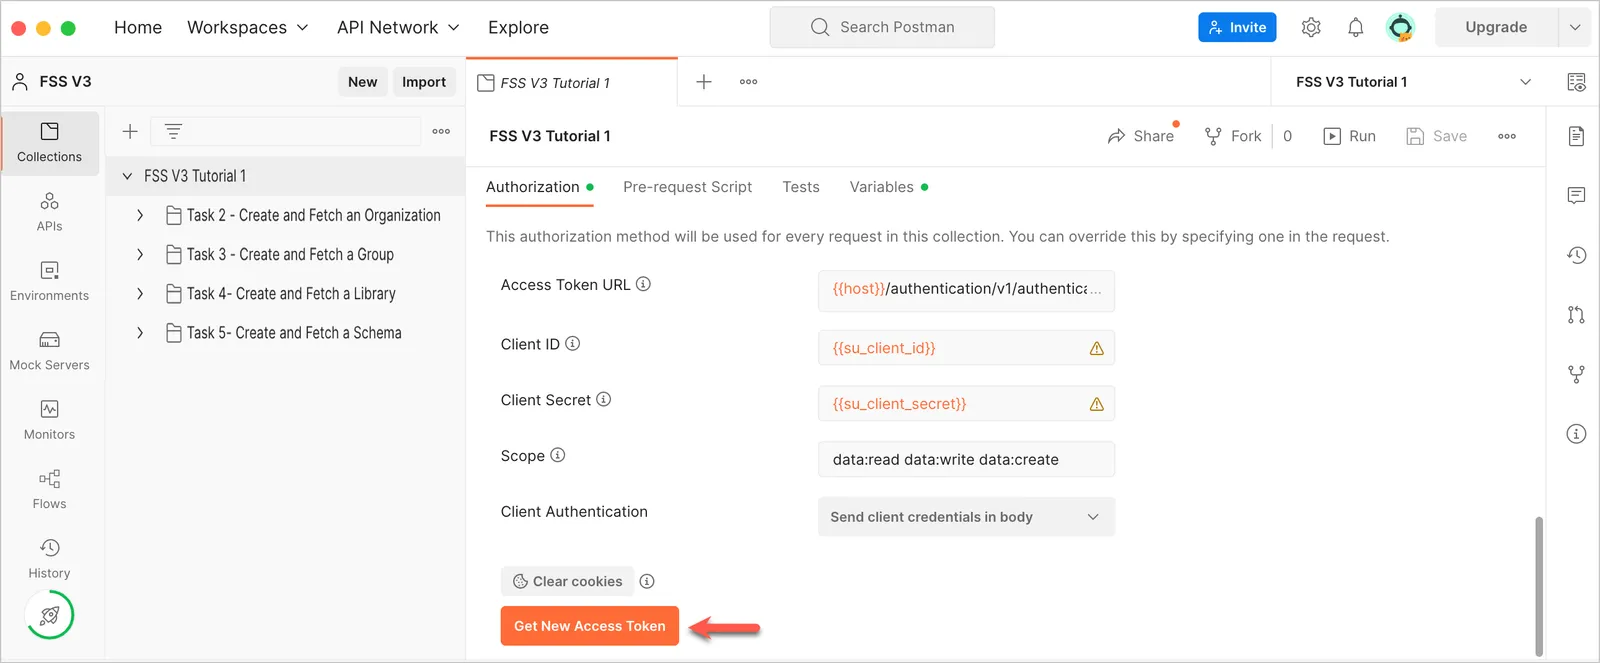Image resolution: width=1600 pixels, height=663 pixels.
Task: Click info icon next to Scope
Action: coord(557,455)
